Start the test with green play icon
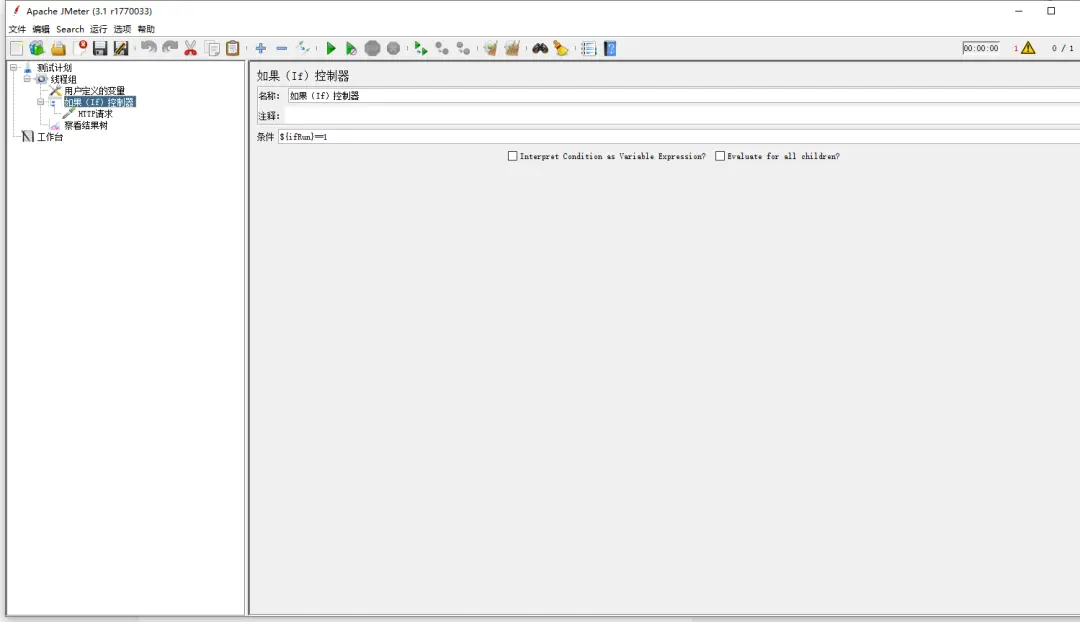This screenshot has height=622, width=1080. (x=331, y=48)
